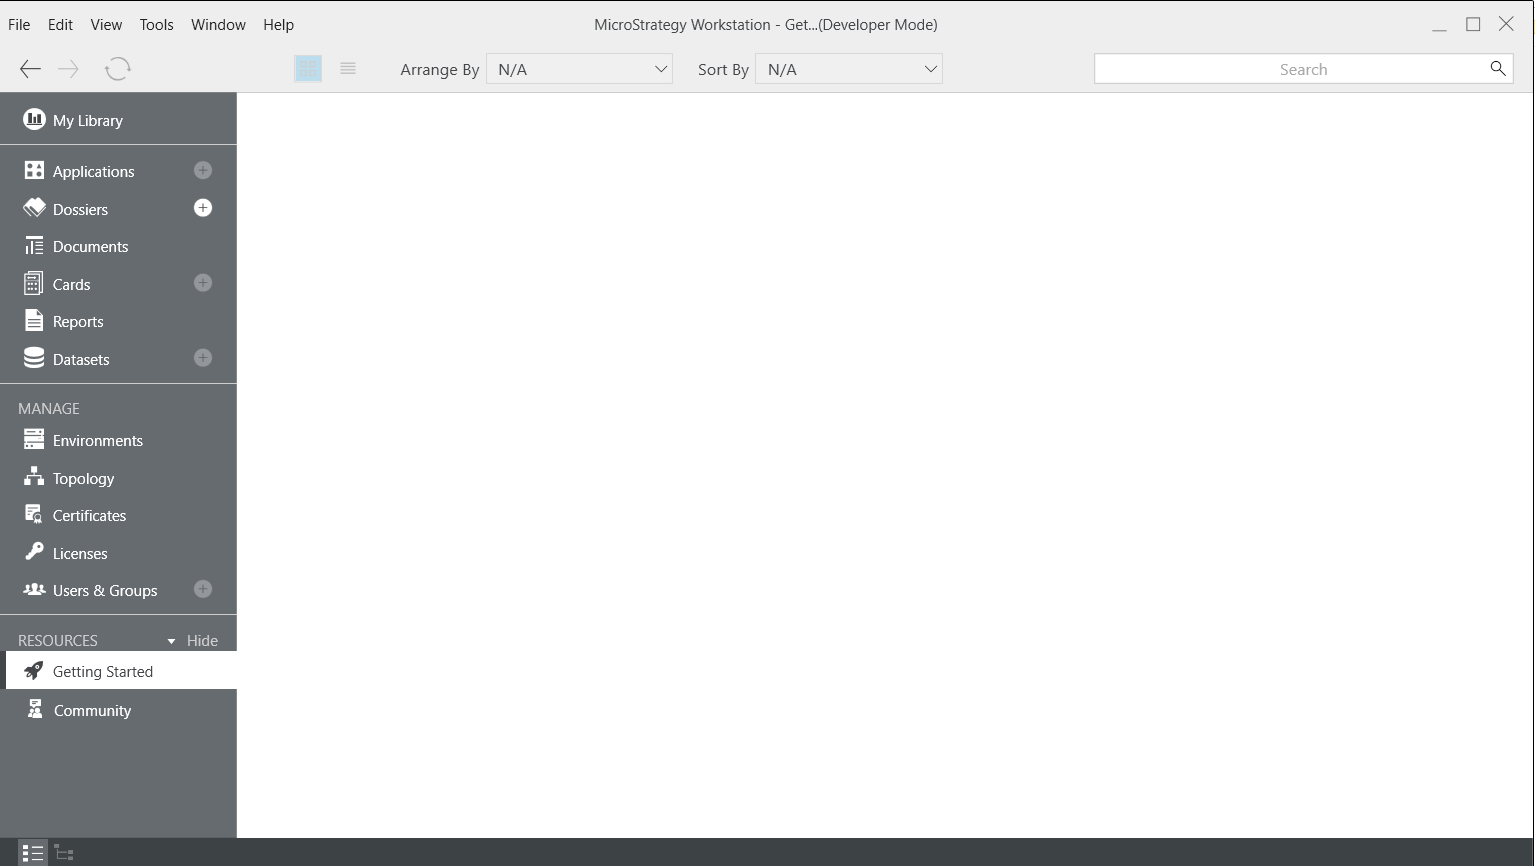Image resolution: width=1535 pixels, height=866 pixels.
Task: Open the Window menu
Action: pos(218,25)
